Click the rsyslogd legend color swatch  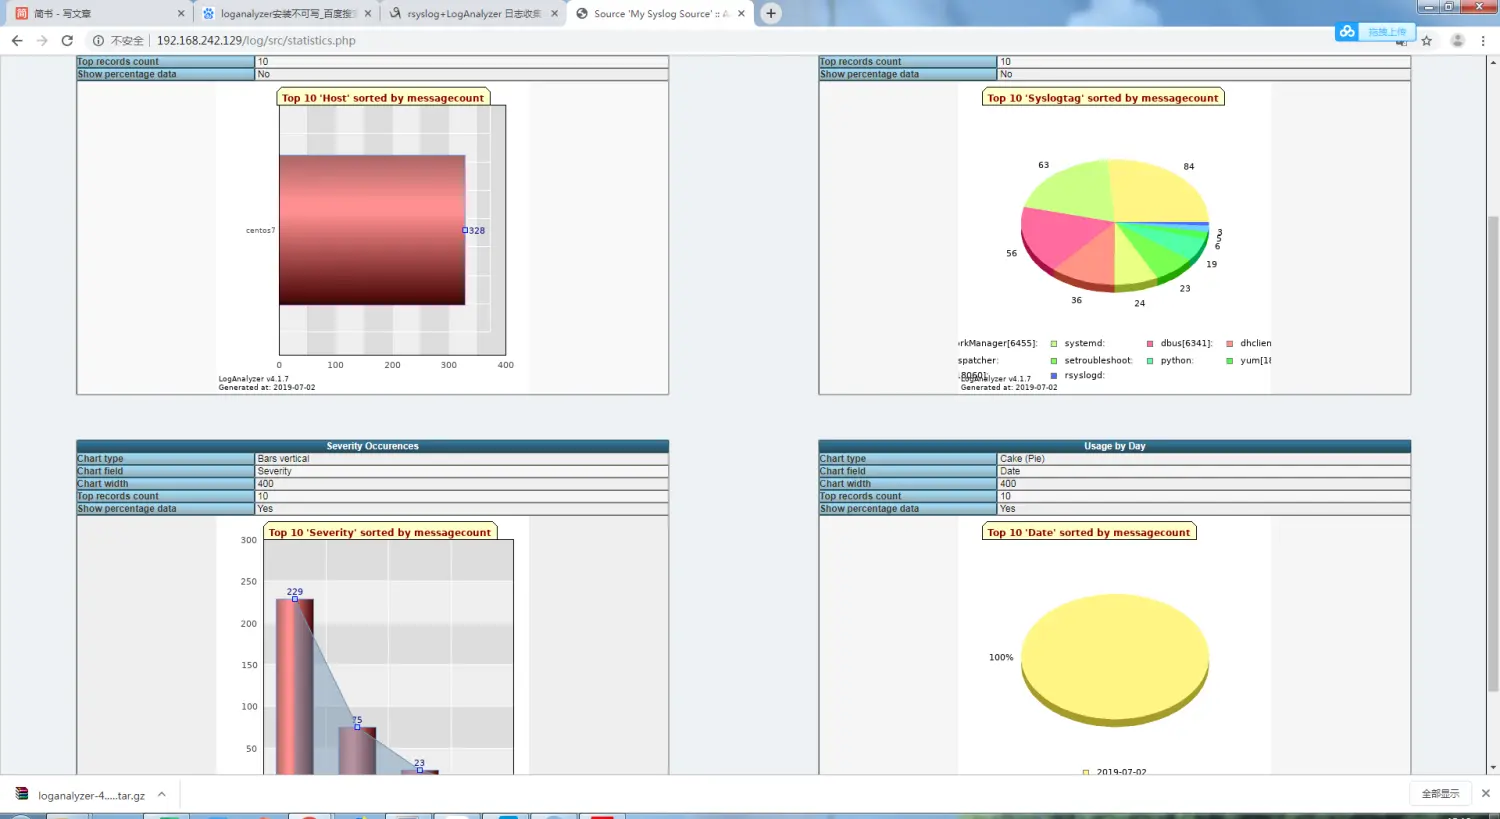tap(1054, 376)
